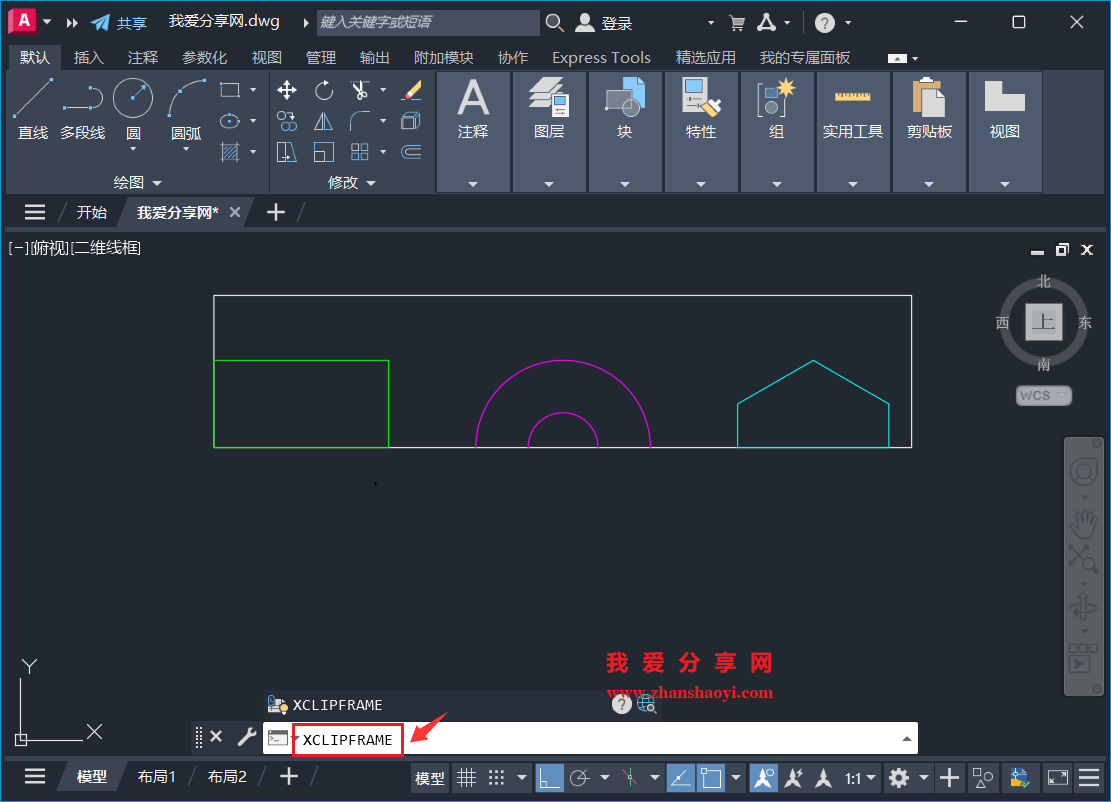Click the Move tool in the Modify panel

click(287, 90)
